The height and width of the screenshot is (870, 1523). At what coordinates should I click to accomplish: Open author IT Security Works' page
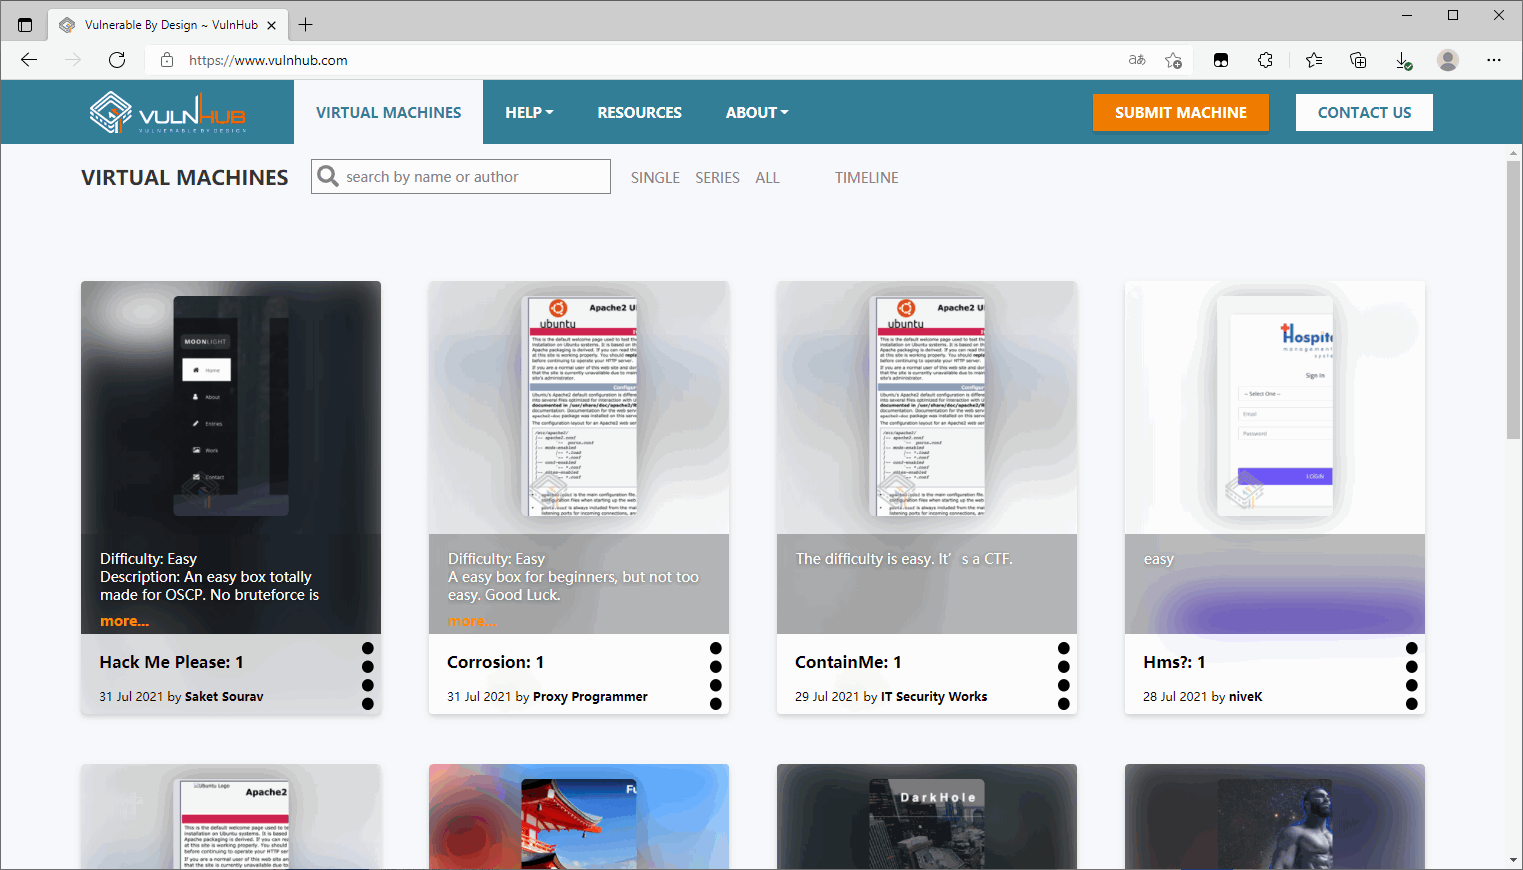tap(934, 696)
